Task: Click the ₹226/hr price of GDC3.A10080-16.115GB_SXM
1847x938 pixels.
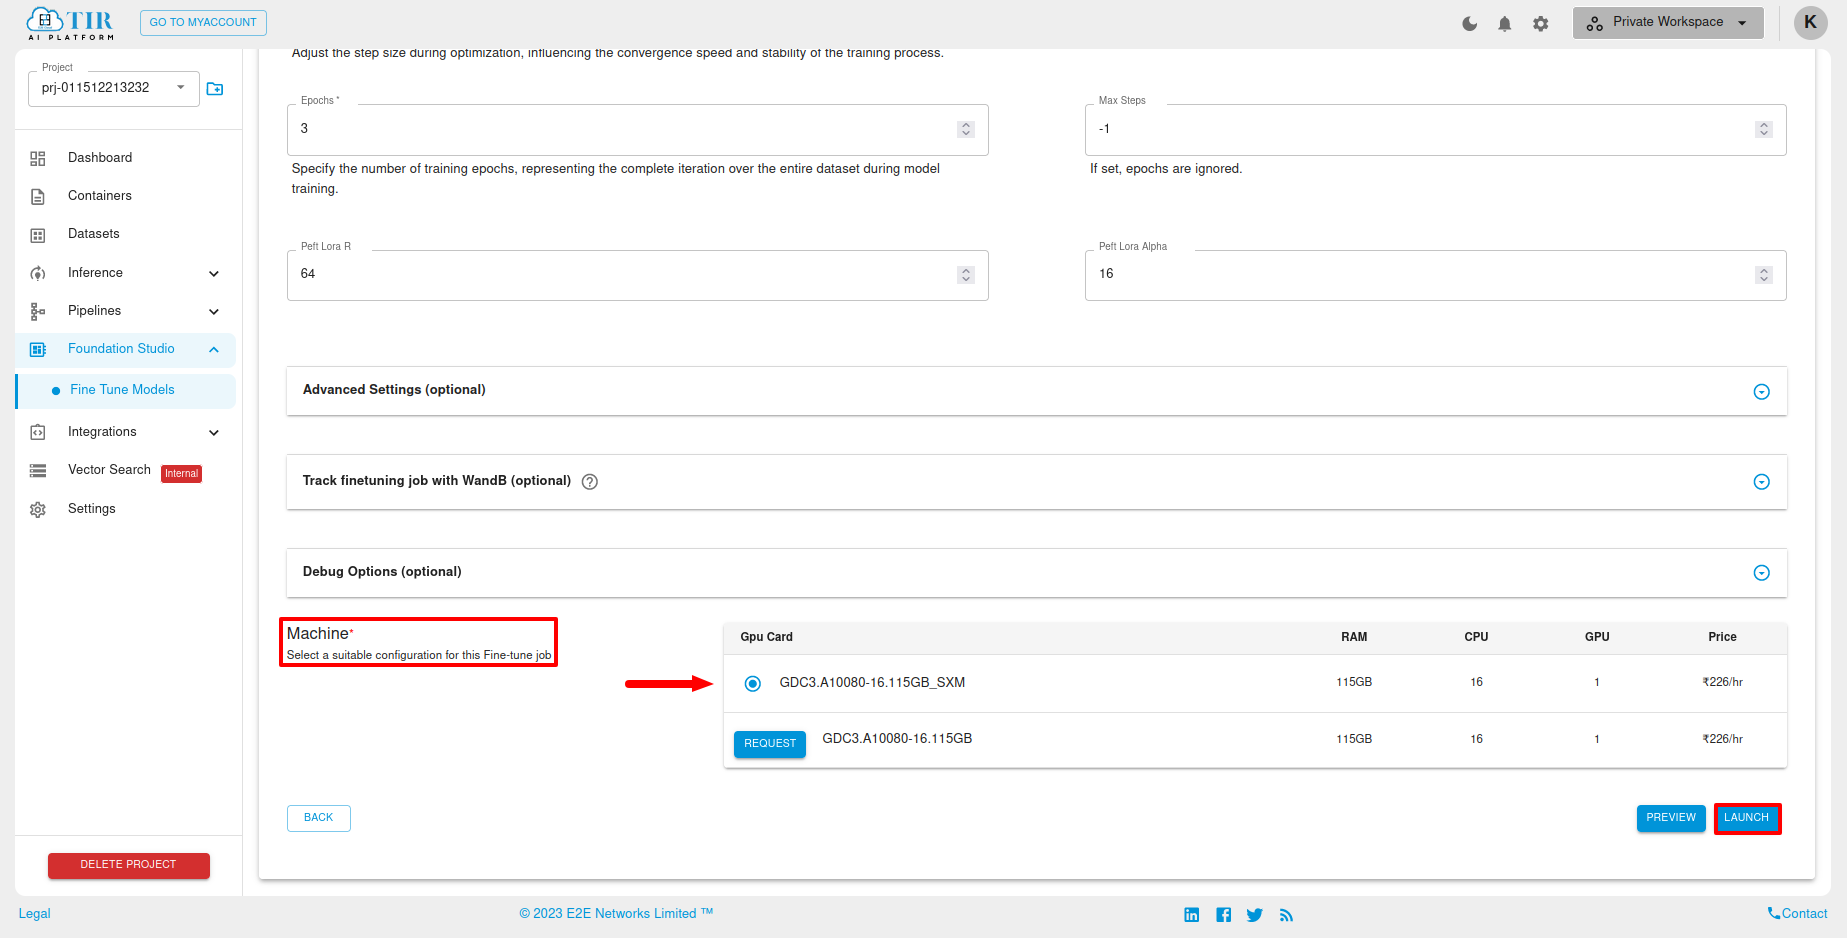Action: tap(1722, 682)
